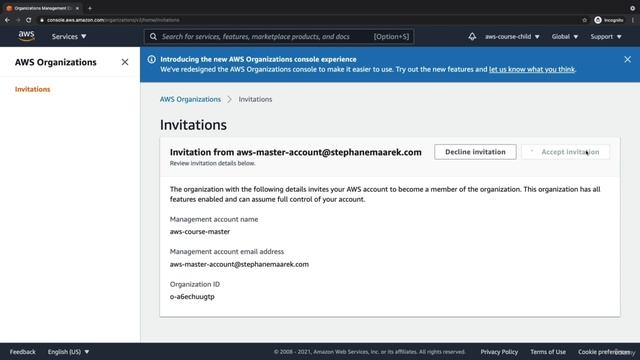Click the AWS logo home icon
The height and width of the screenshot is (360, 640).
pos(26,36)
